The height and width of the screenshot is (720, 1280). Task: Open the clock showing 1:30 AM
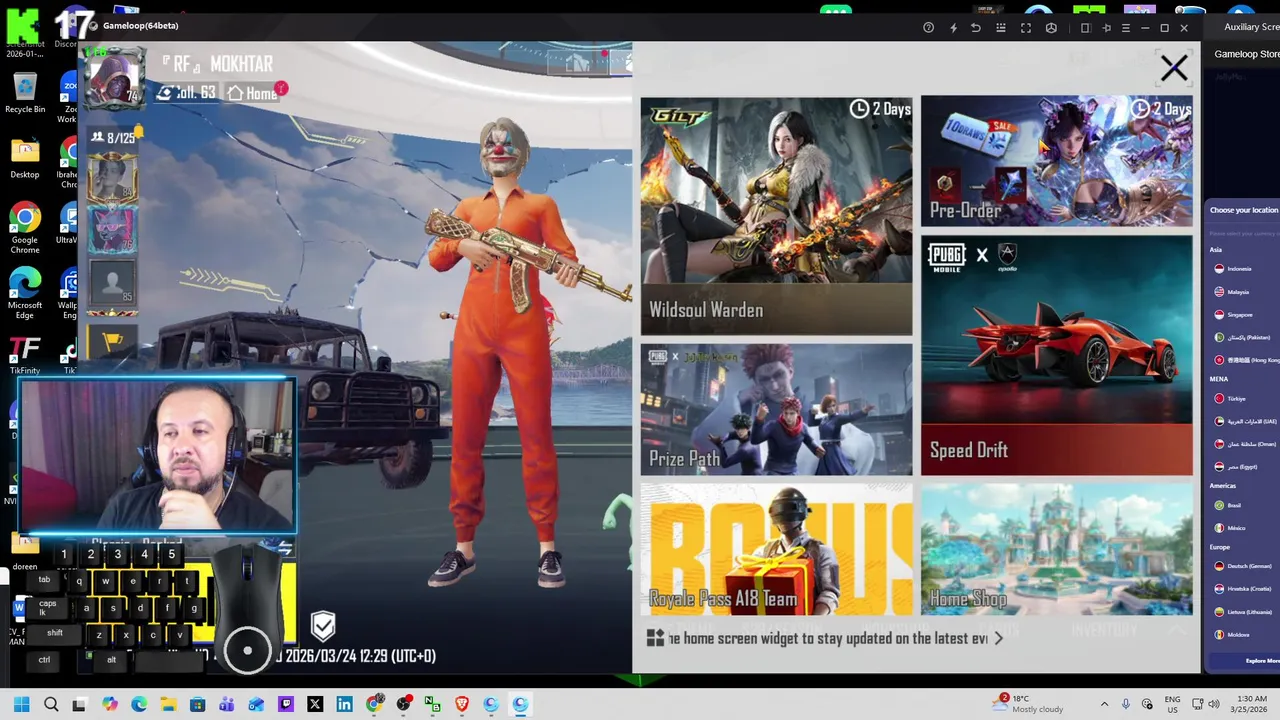click(x=1251, y=704)
